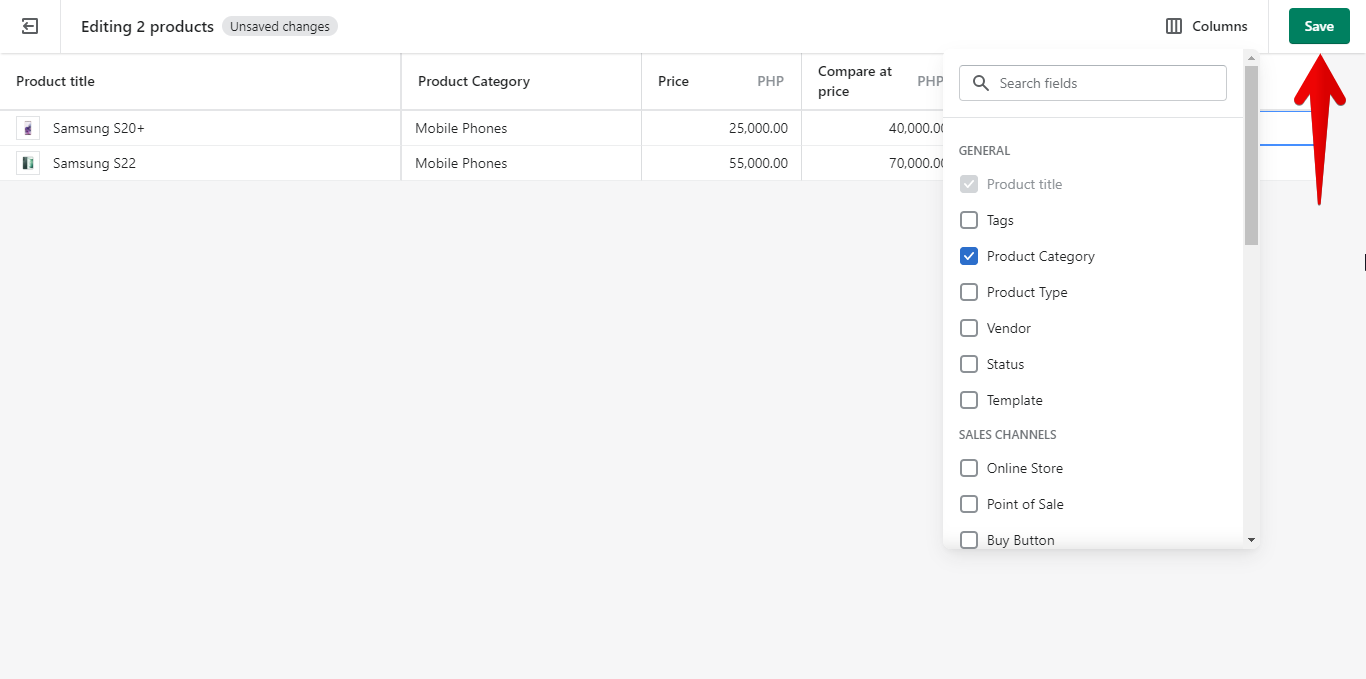The width and height of the screenshot is (1366, 679).
Task: Uncheck the Product Category checkbox
Action: (x=969, y=256)
